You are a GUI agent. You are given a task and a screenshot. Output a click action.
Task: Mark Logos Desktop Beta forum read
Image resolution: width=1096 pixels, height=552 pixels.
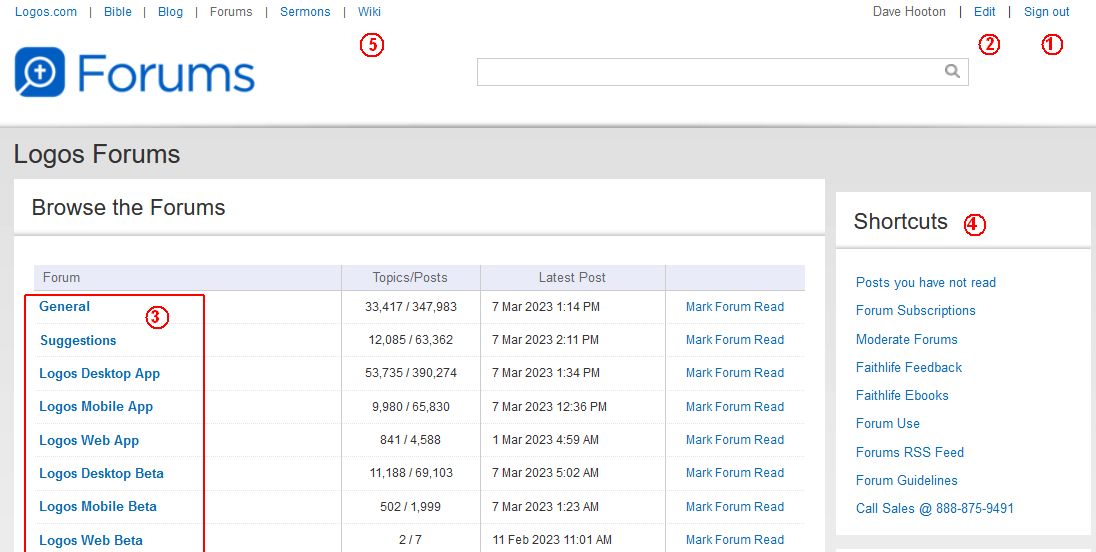tap(735, 473)
